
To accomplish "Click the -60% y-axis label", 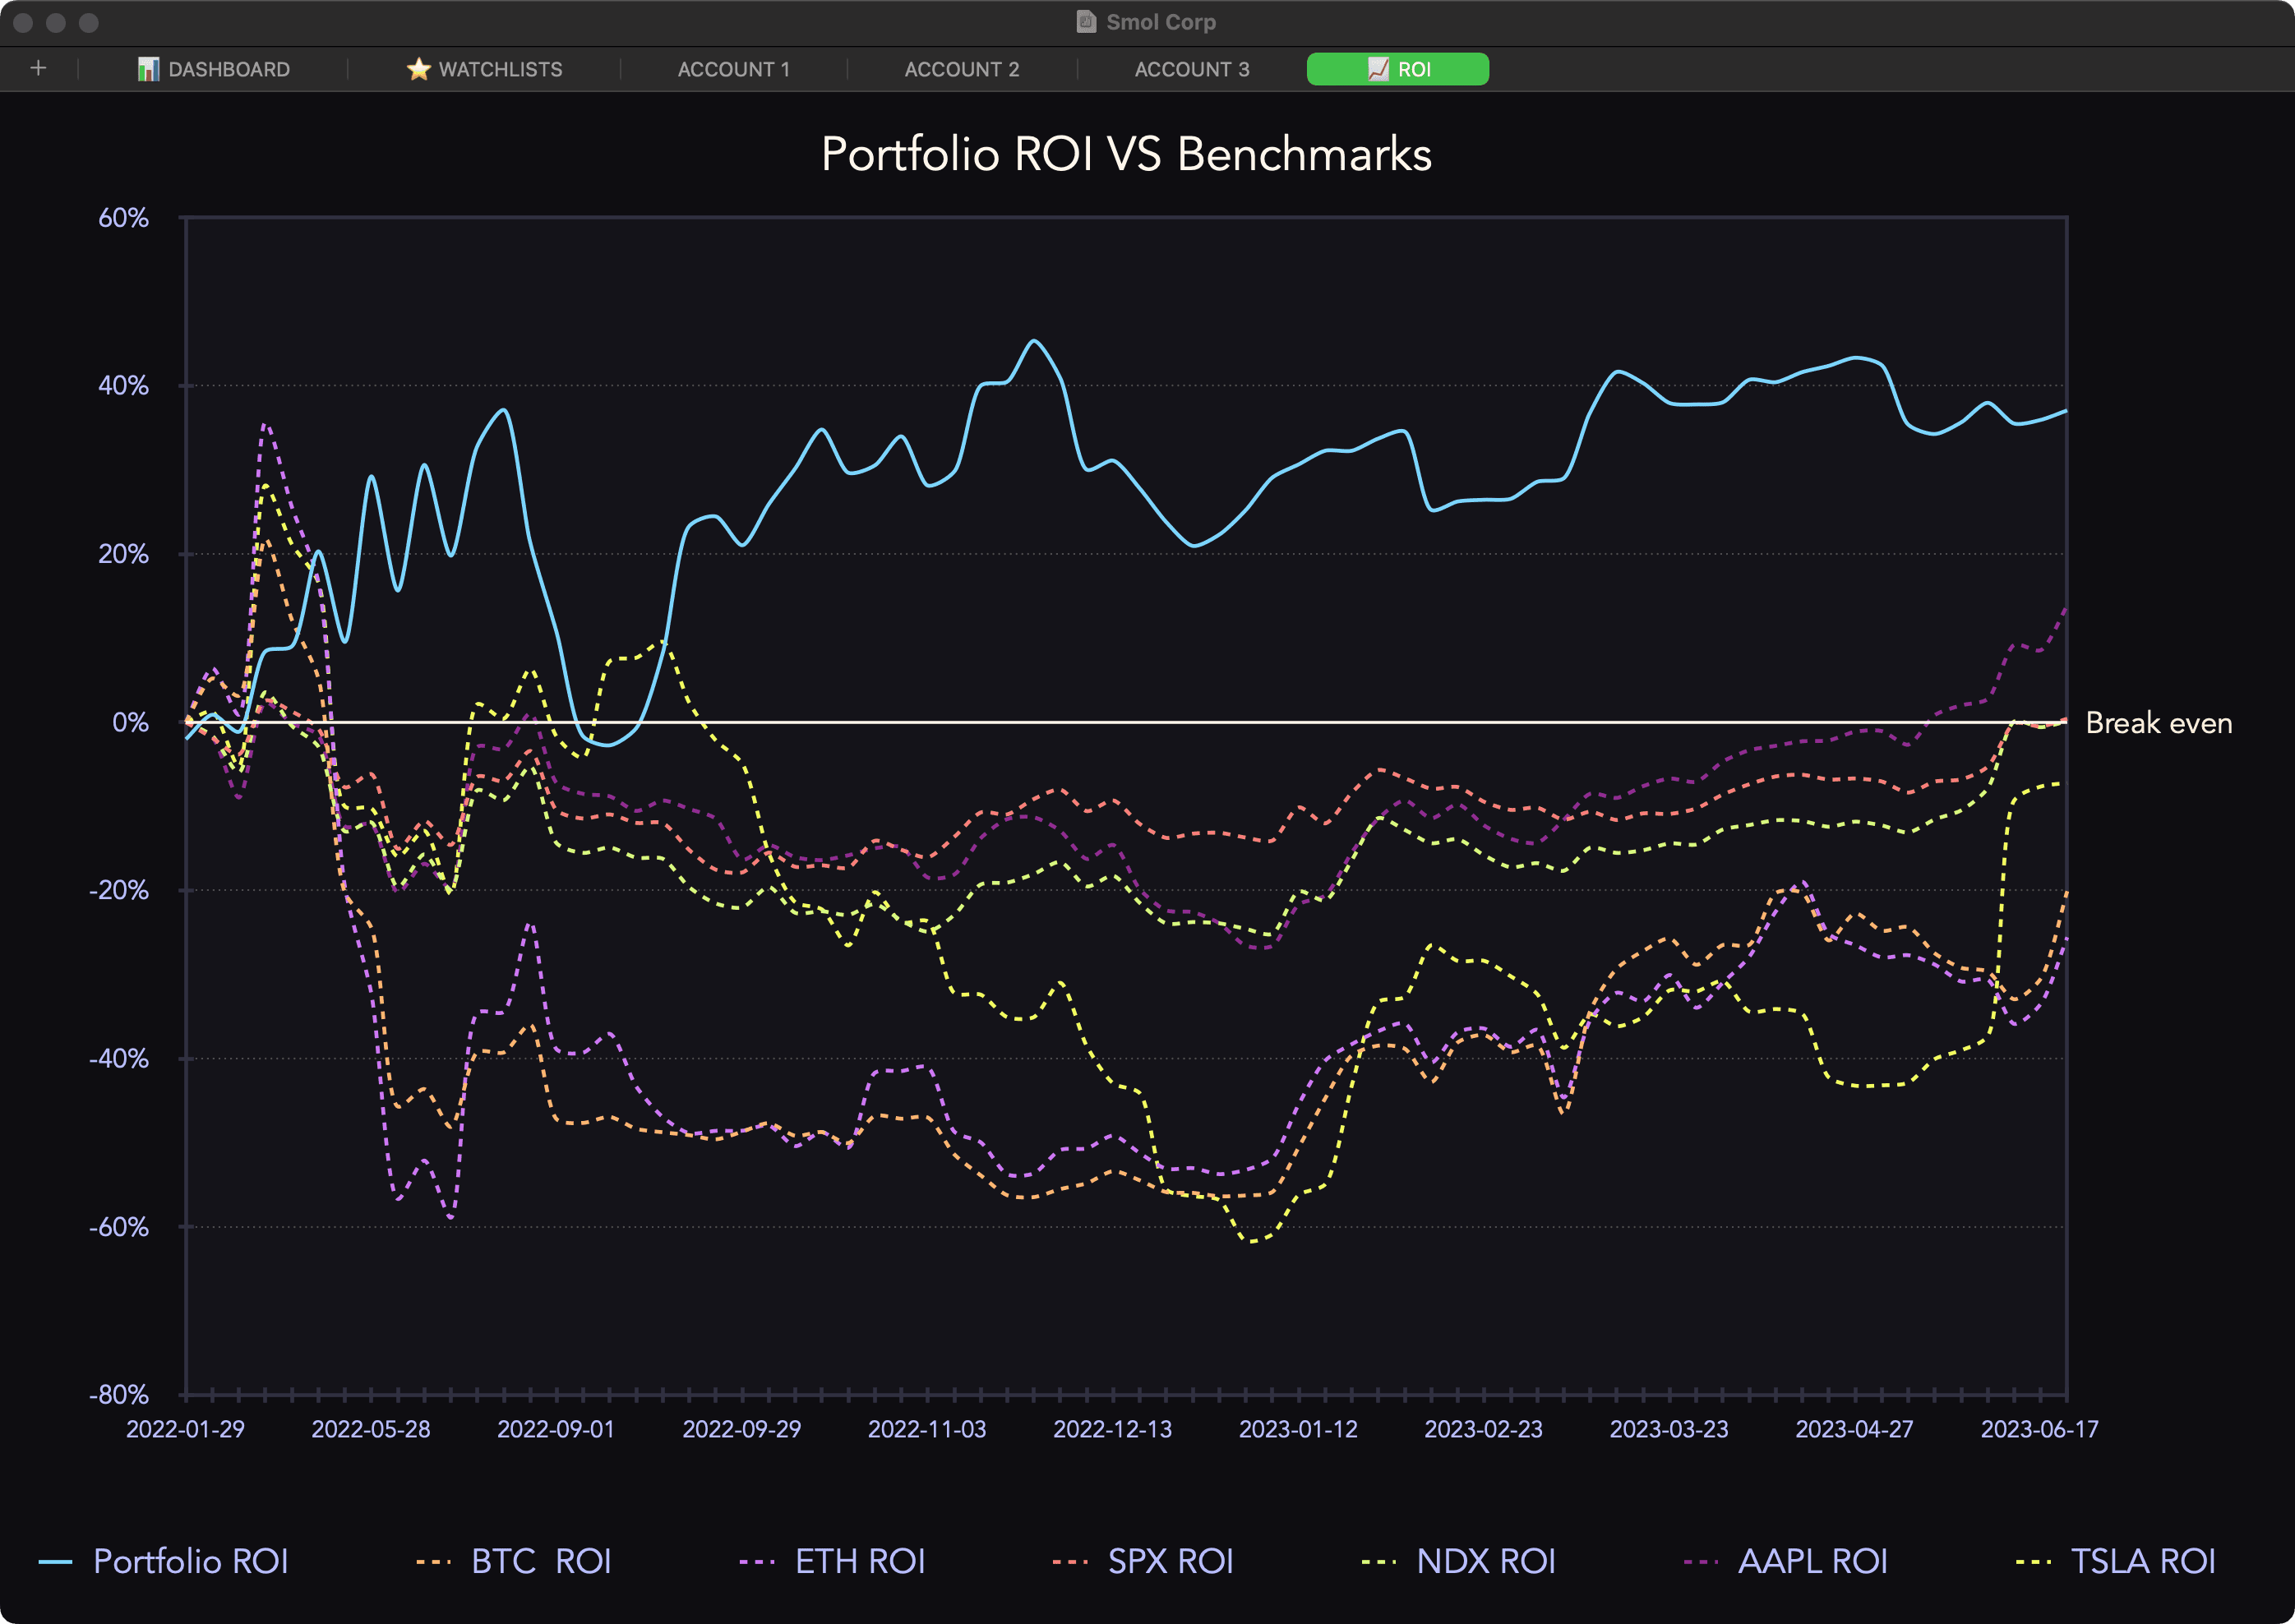I will 119,1227.
